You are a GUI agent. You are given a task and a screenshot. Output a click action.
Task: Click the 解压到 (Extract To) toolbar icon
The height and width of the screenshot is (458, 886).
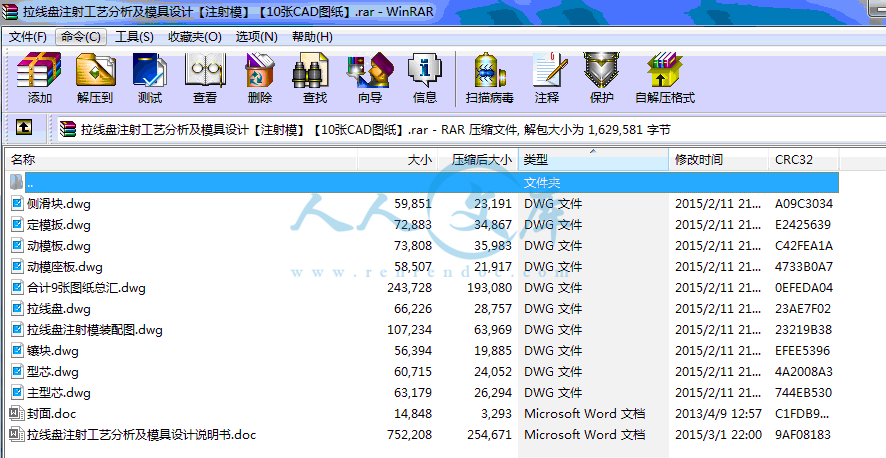[95, 70]
